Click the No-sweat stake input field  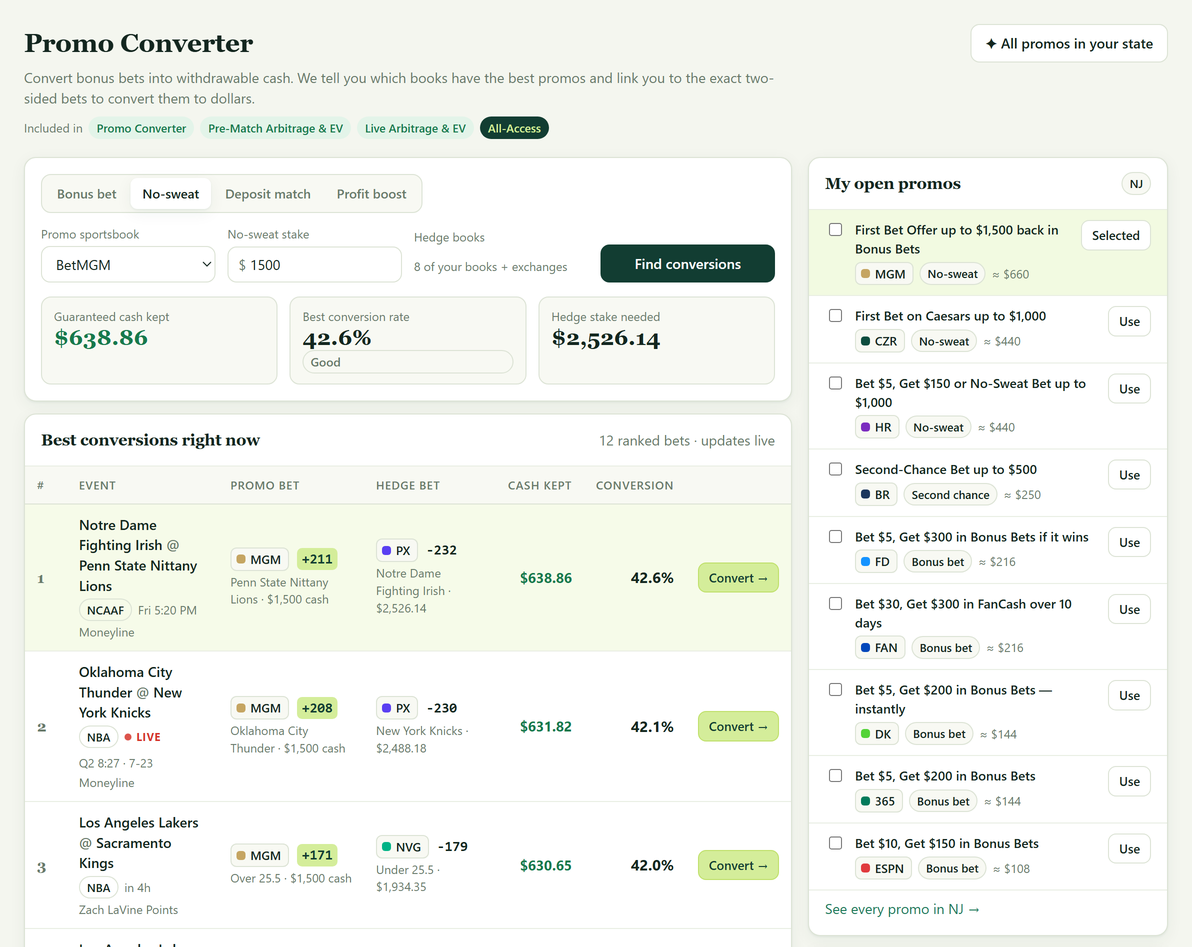pos(314,264)
